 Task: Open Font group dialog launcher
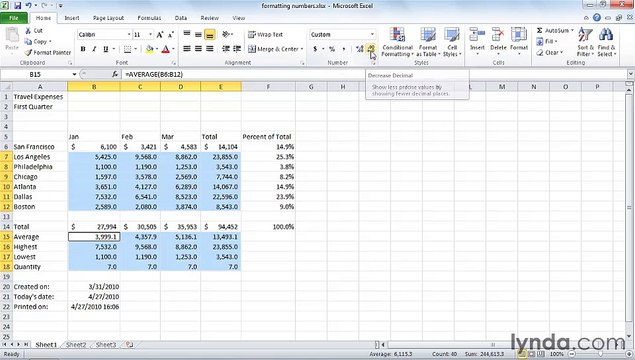(174, 63)
